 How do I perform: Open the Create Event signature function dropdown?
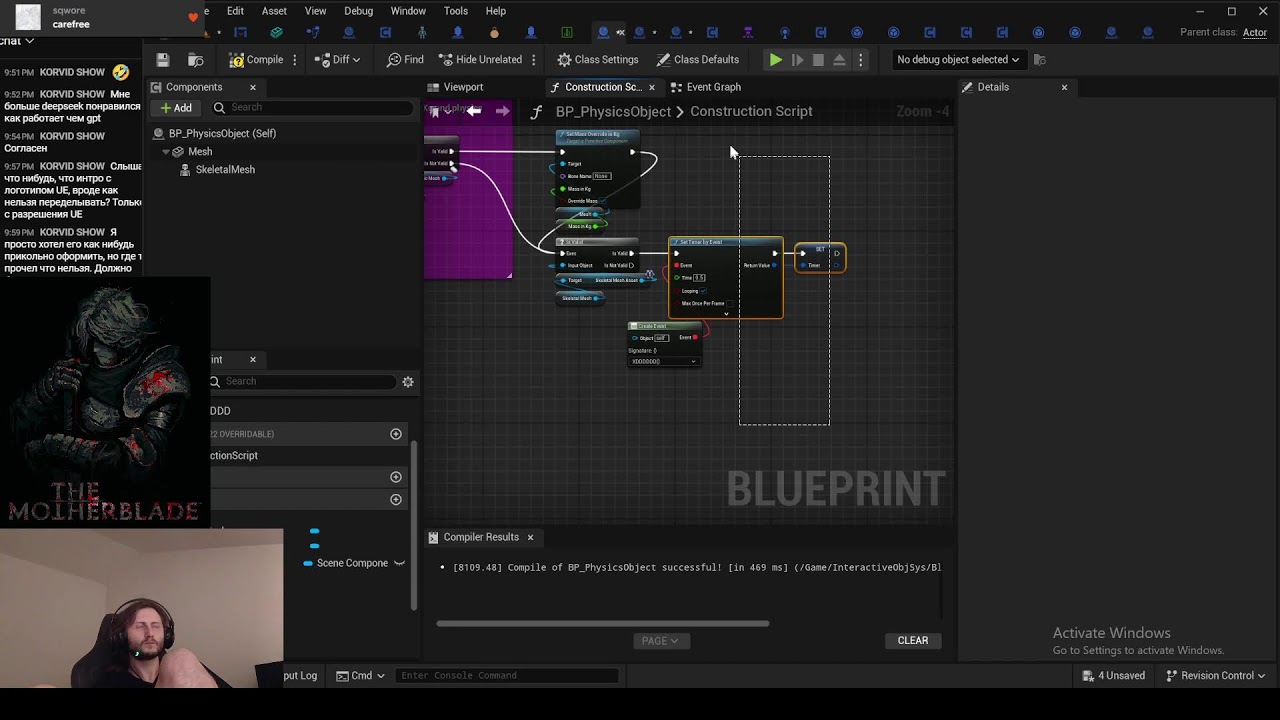(x=664, y=361)
